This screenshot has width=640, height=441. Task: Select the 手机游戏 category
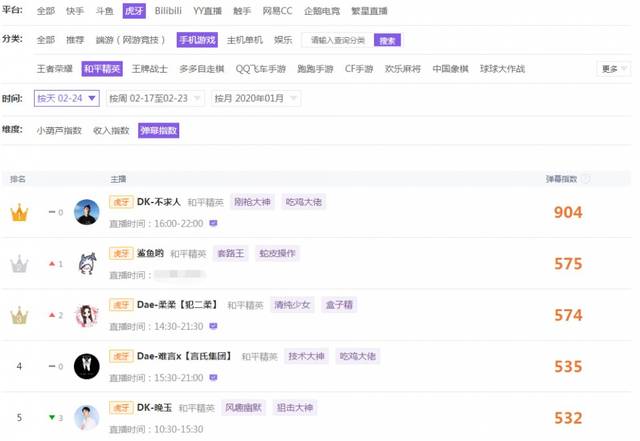pyautogui.click(x=197, y=40)
